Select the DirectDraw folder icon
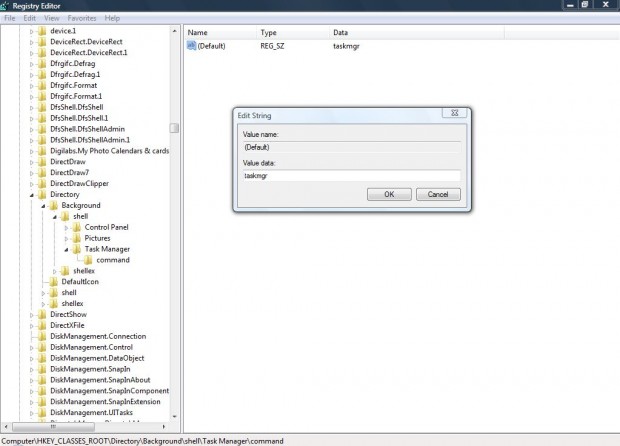 42,162
